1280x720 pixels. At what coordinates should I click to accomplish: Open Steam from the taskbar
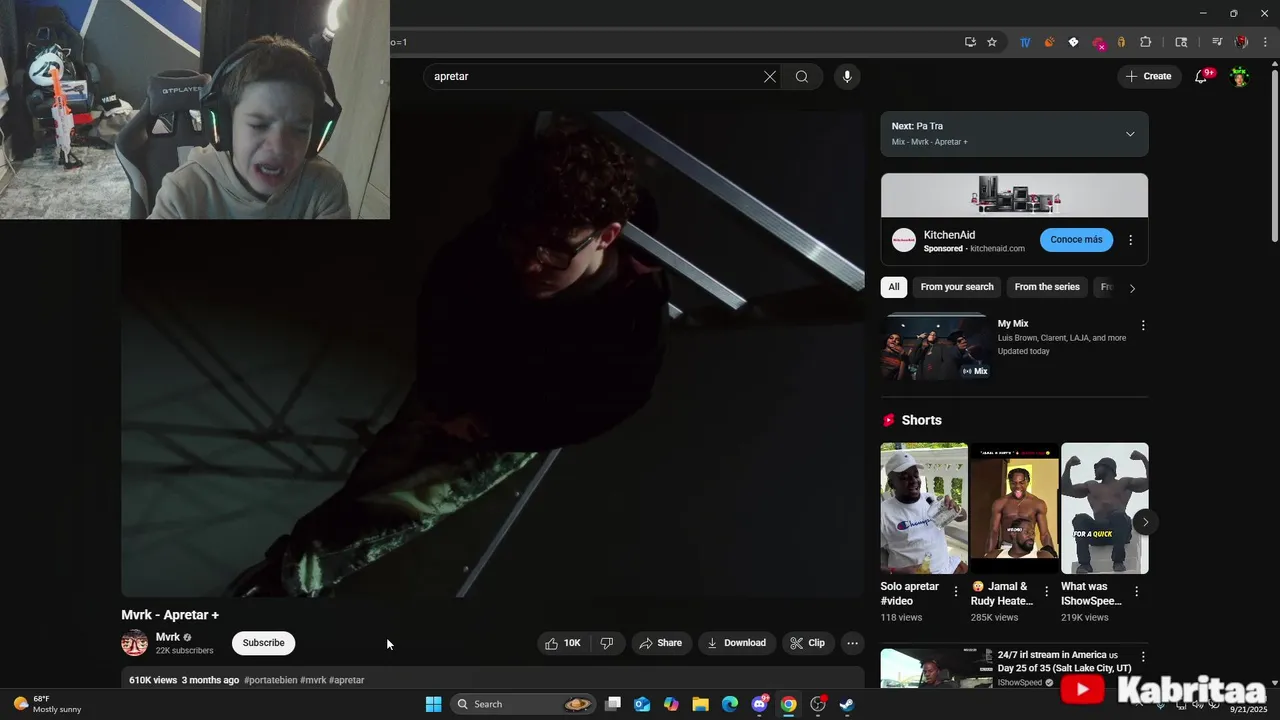(x=846, y=704)
